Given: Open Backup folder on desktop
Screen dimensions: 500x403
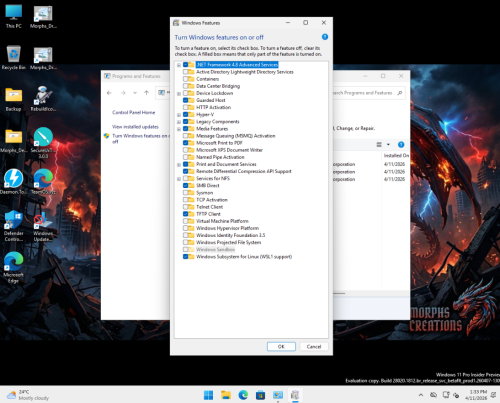Looking at the screenshot, I should (x=14, y=99).
